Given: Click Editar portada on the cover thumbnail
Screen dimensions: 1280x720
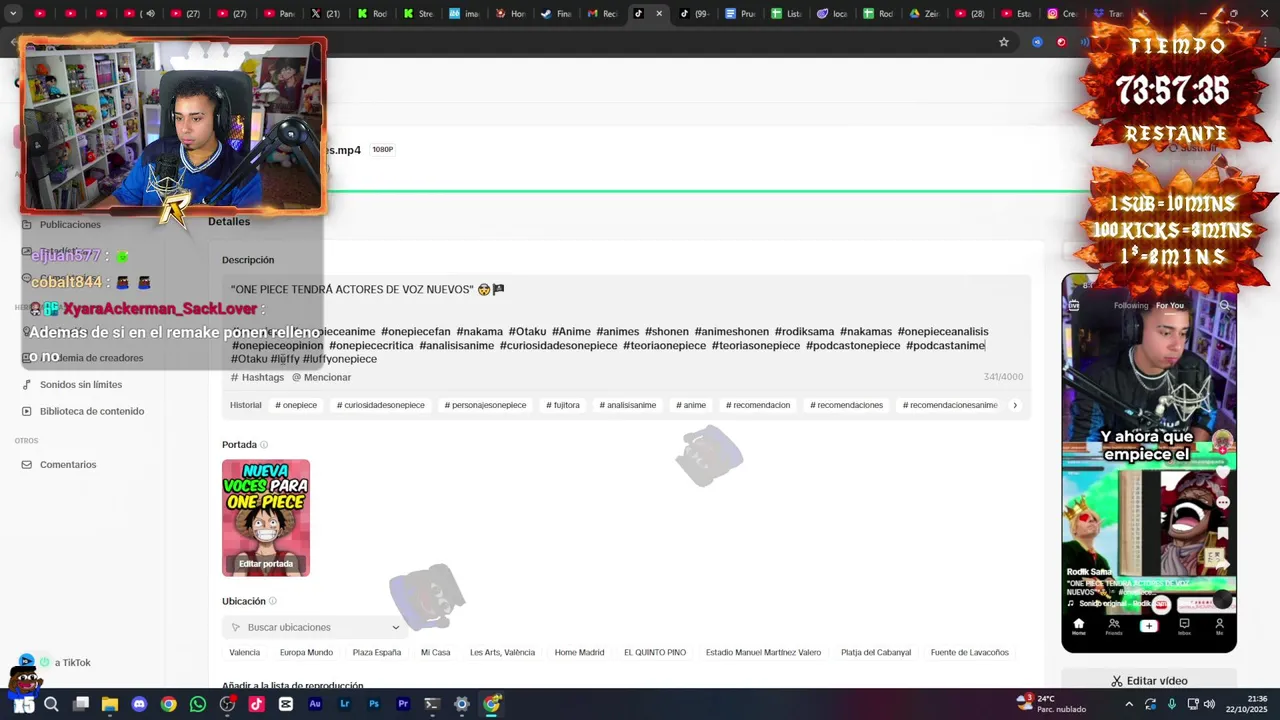Looking at the screenshot, I should (266, 564).
